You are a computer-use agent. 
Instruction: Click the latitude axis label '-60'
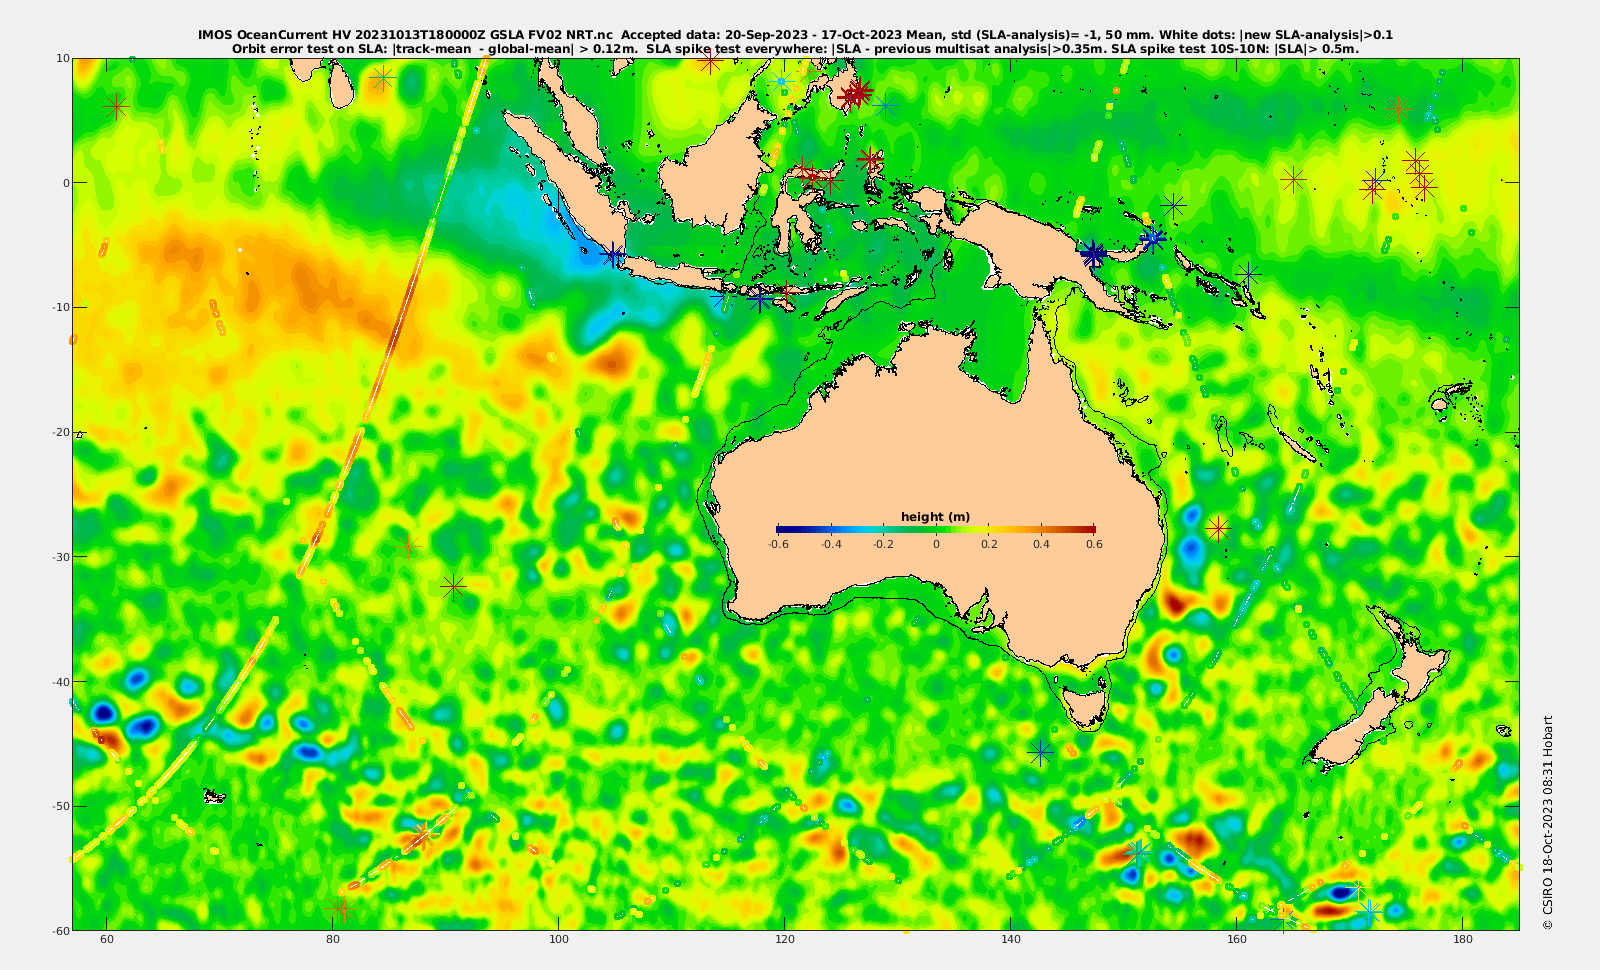(61, 930)
